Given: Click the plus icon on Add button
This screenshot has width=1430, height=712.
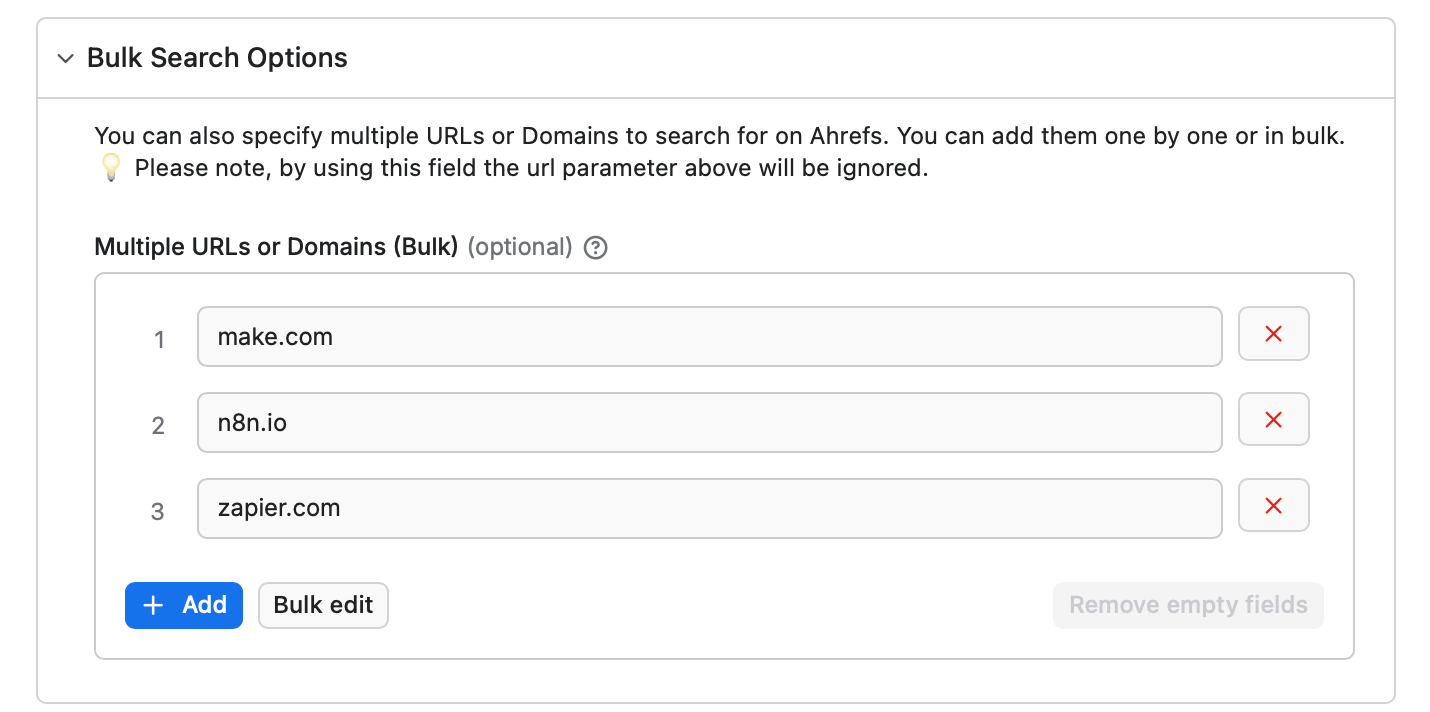Looking at the screenshot, I should point(153,605).
